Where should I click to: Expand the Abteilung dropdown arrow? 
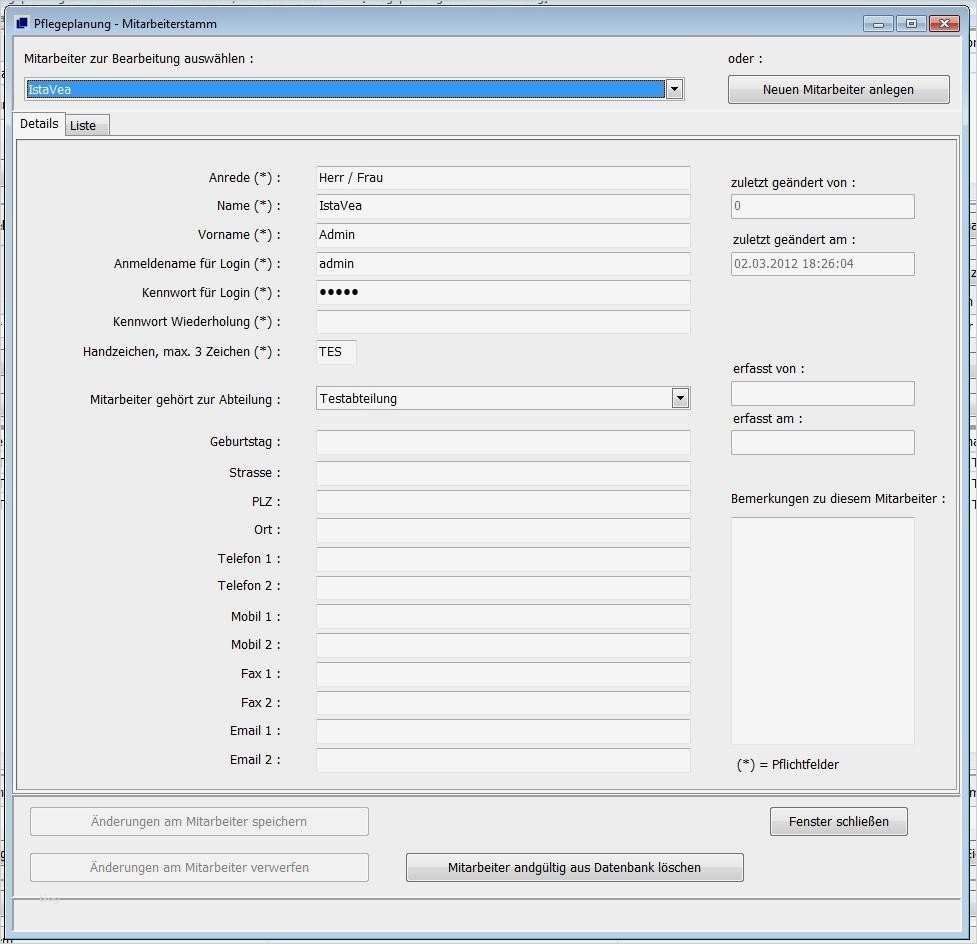[680, 398]
